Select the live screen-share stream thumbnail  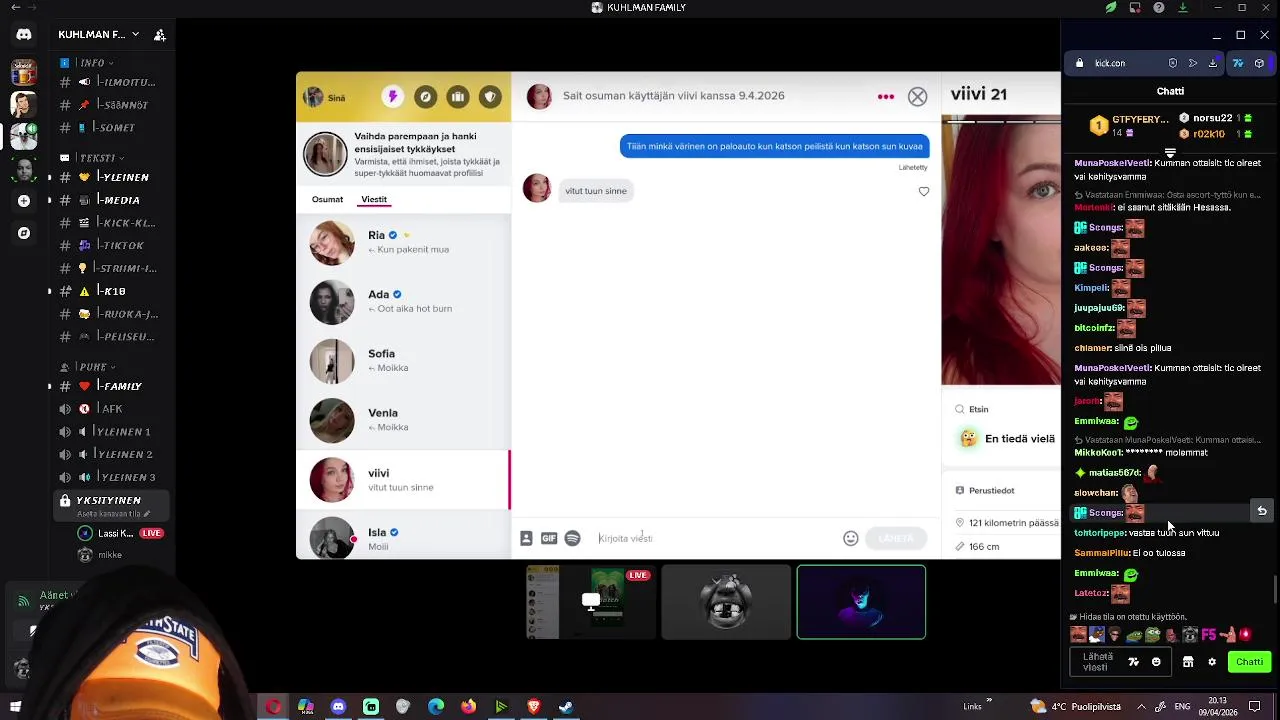[x=591, y=602]
